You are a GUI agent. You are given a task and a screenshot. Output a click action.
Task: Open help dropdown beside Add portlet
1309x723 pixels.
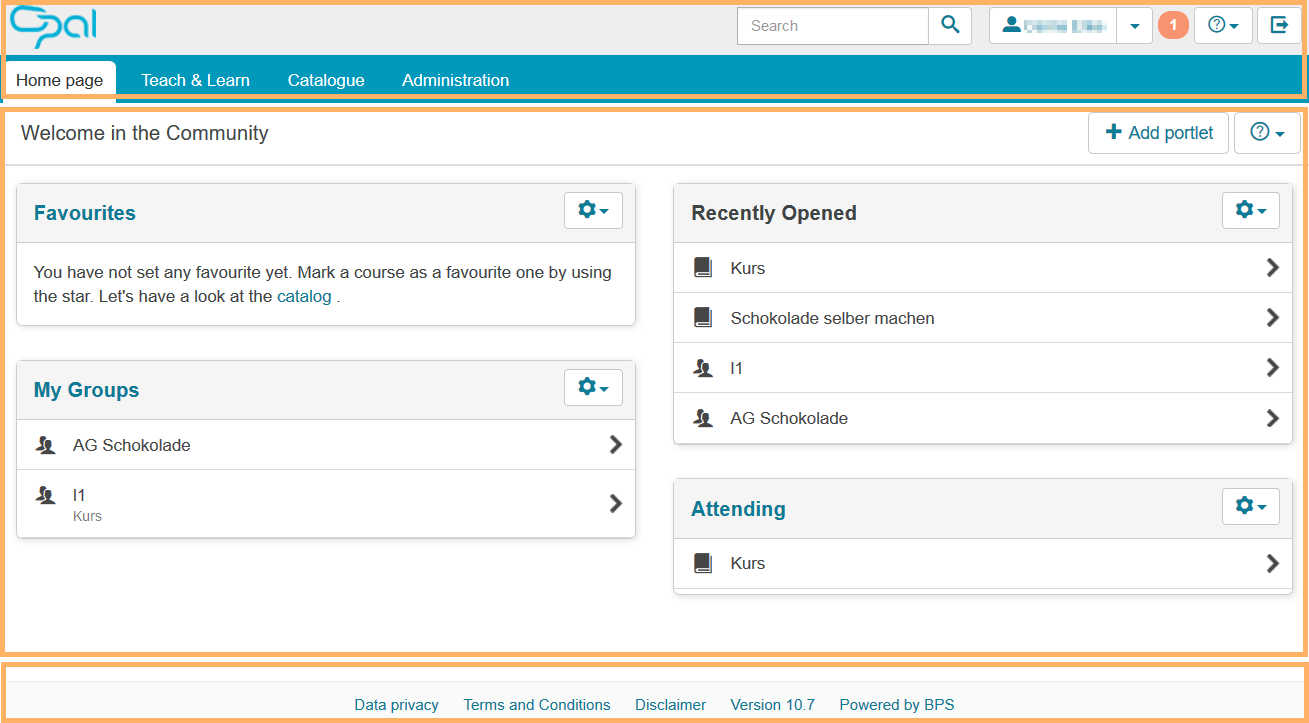[1267, 133]
